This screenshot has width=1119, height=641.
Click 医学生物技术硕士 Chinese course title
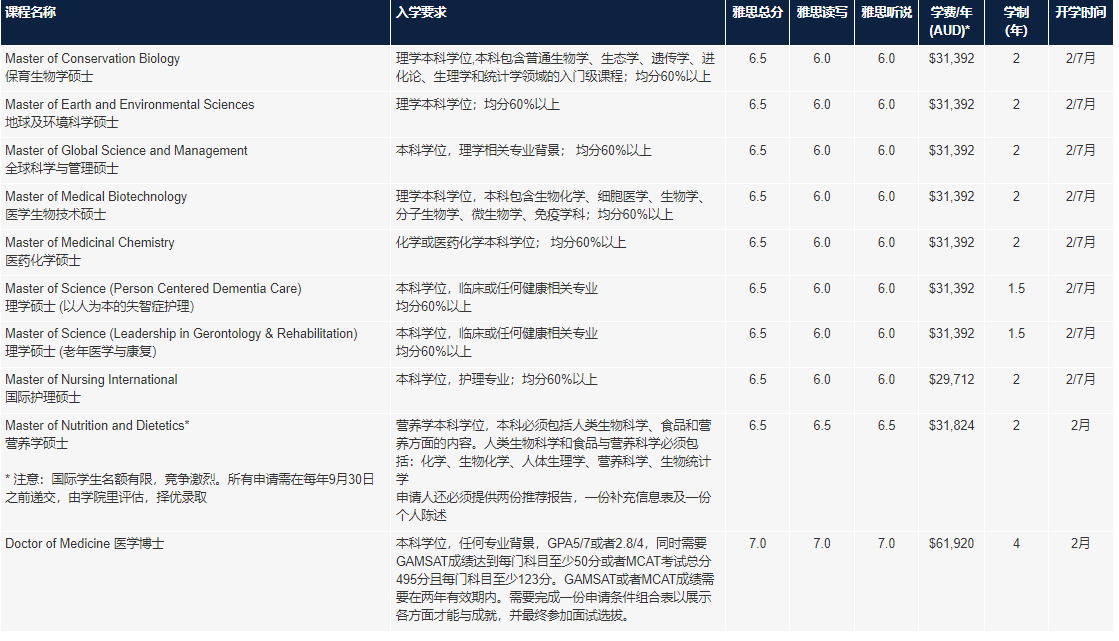pyautogui.click(x=56, y=214)
